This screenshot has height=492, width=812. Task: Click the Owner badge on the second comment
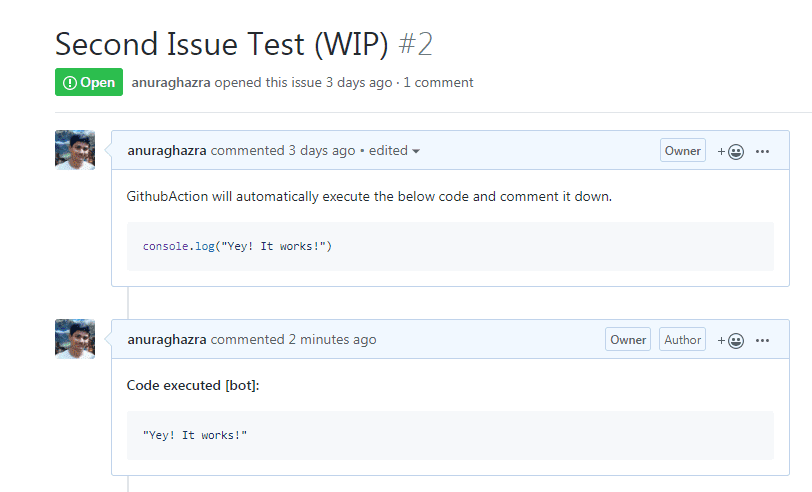coord(628,340)
